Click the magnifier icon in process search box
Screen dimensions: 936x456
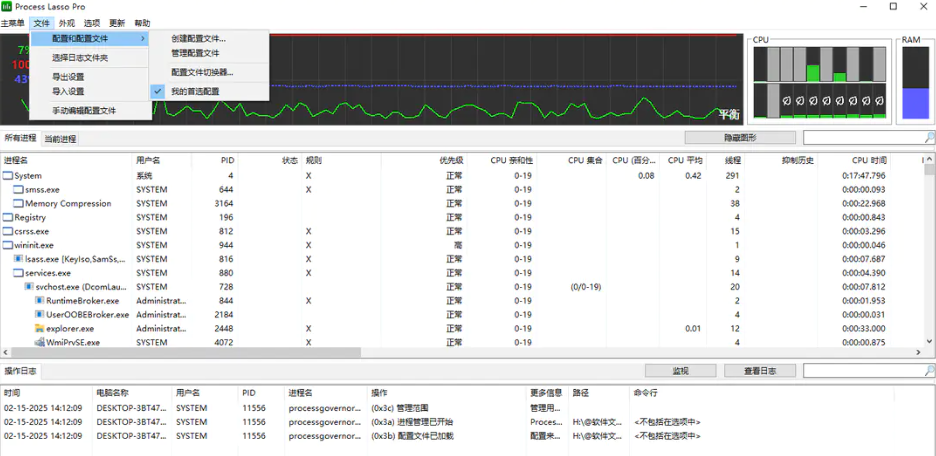pos(929,138)
